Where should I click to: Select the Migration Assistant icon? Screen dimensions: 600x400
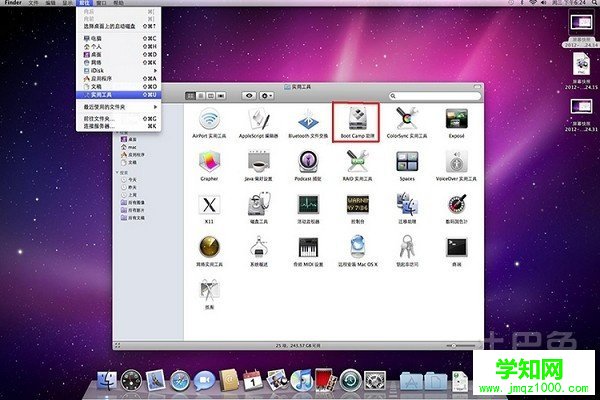point(407,205)
